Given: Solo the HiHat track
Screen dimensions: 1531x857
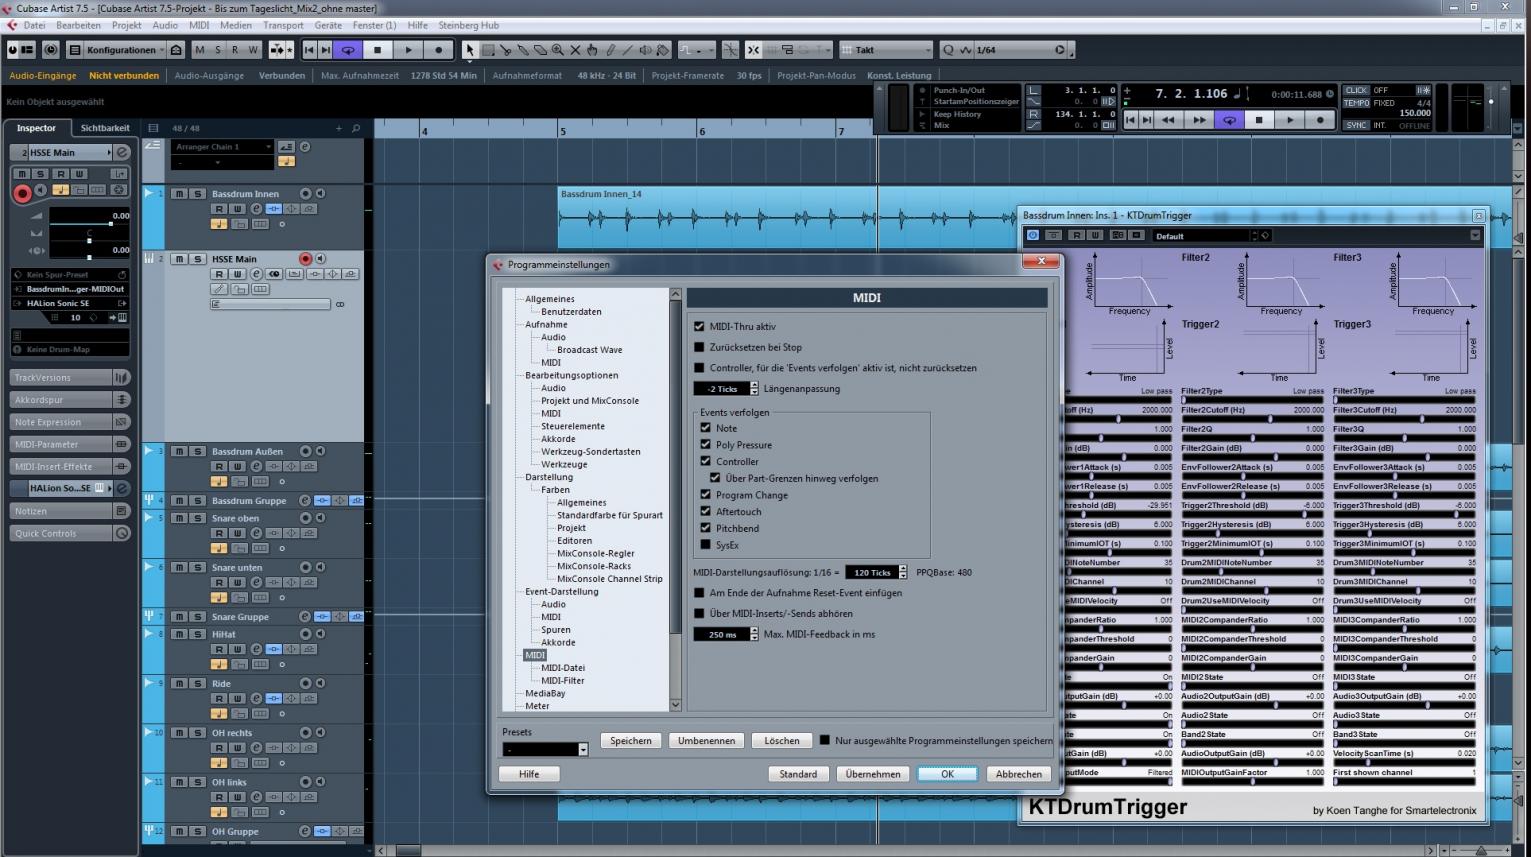Looking at the screenshot, I should (x=197, y=634).
